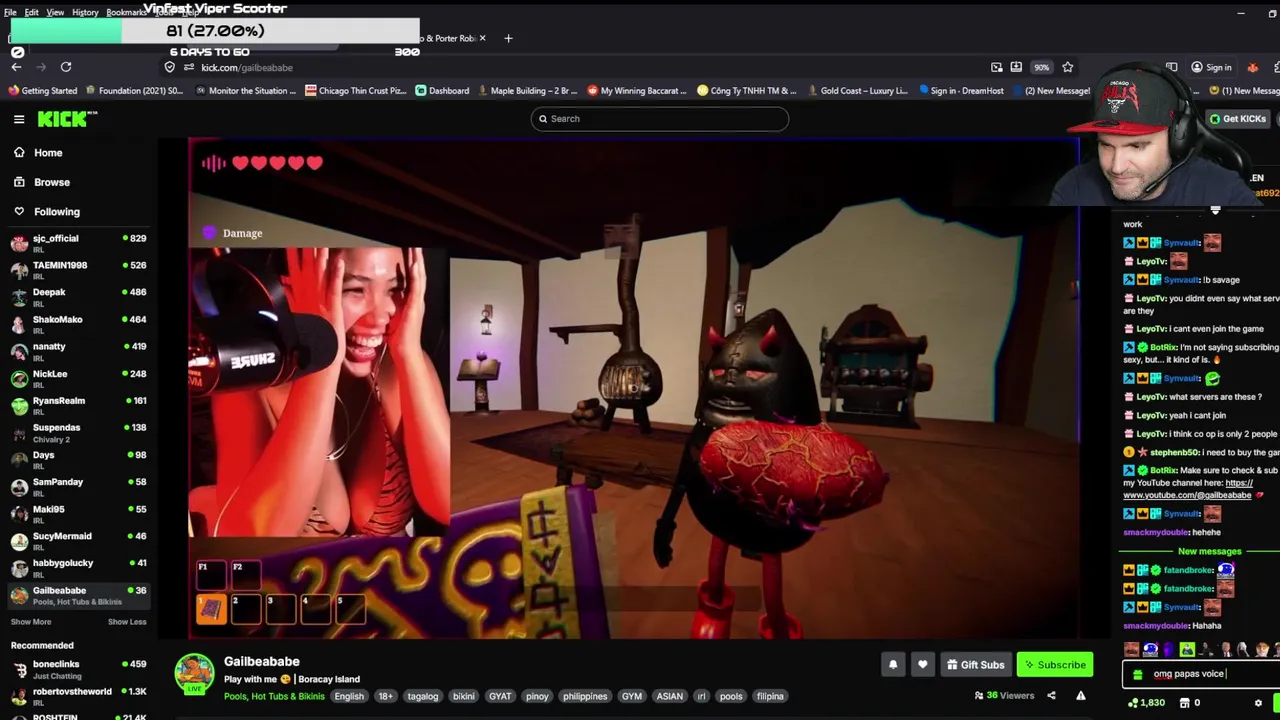
Task: Open nanatty channel in sidebar
Action: click(78, 351)
